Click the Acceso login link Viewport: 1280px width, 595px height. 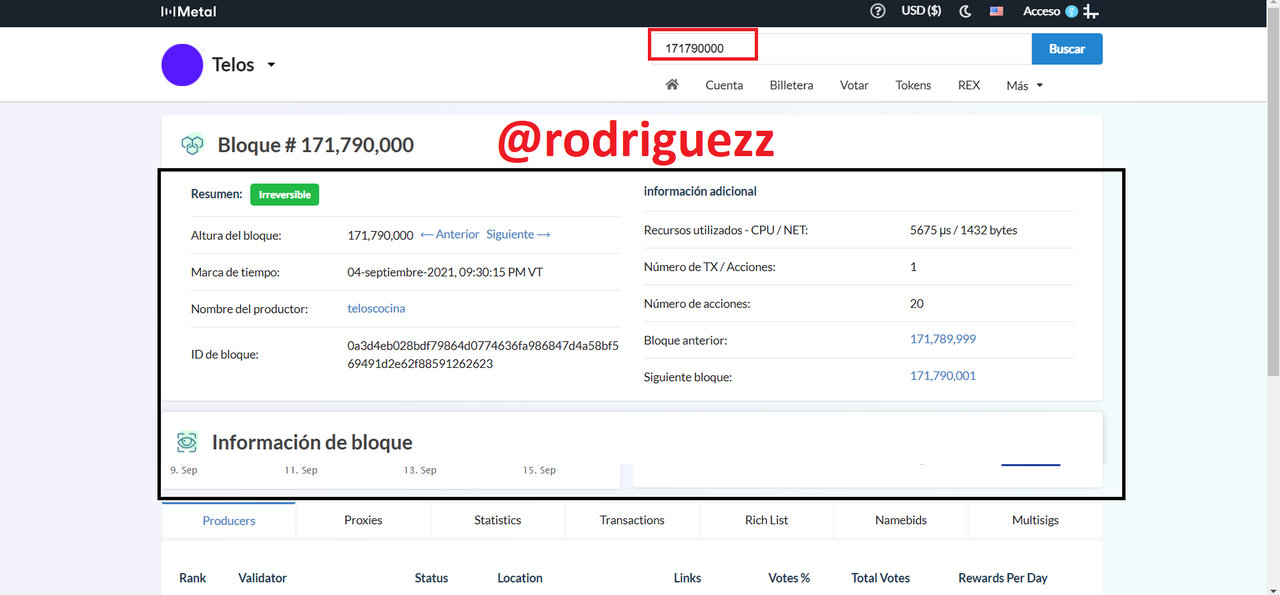(1041, 12)
